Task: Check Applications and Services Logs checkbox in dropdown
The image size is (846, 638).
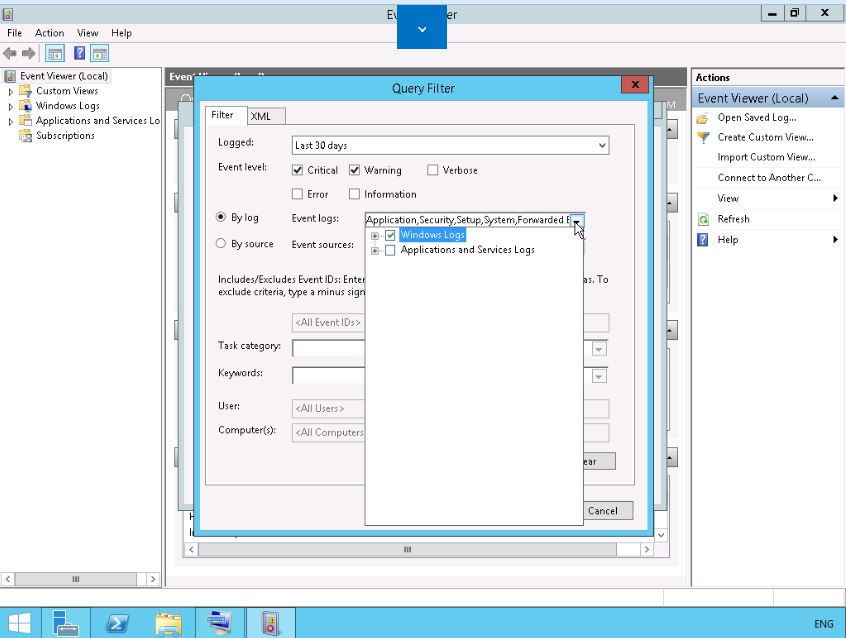Action: pyautogui.click(x=391, y=250)
